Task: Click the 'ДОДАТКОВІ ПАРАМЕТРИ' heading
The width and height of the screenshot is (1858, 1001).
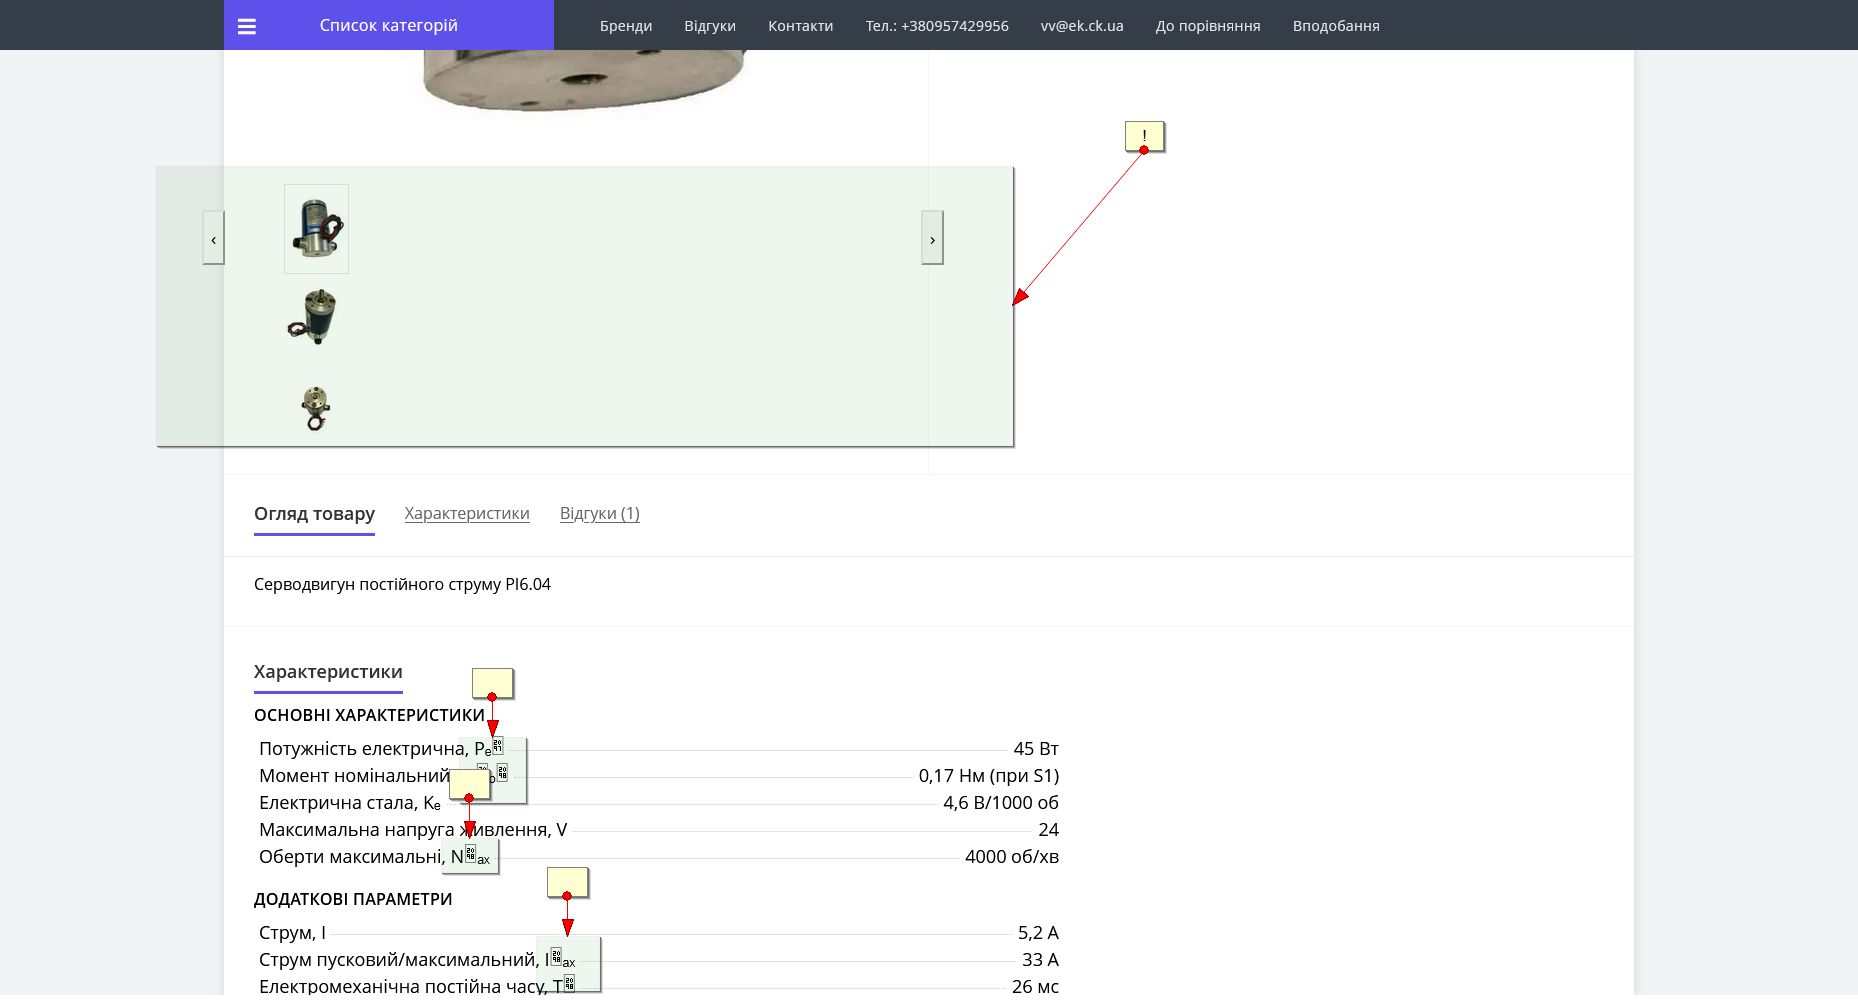Action: click(x=353, y=899)
